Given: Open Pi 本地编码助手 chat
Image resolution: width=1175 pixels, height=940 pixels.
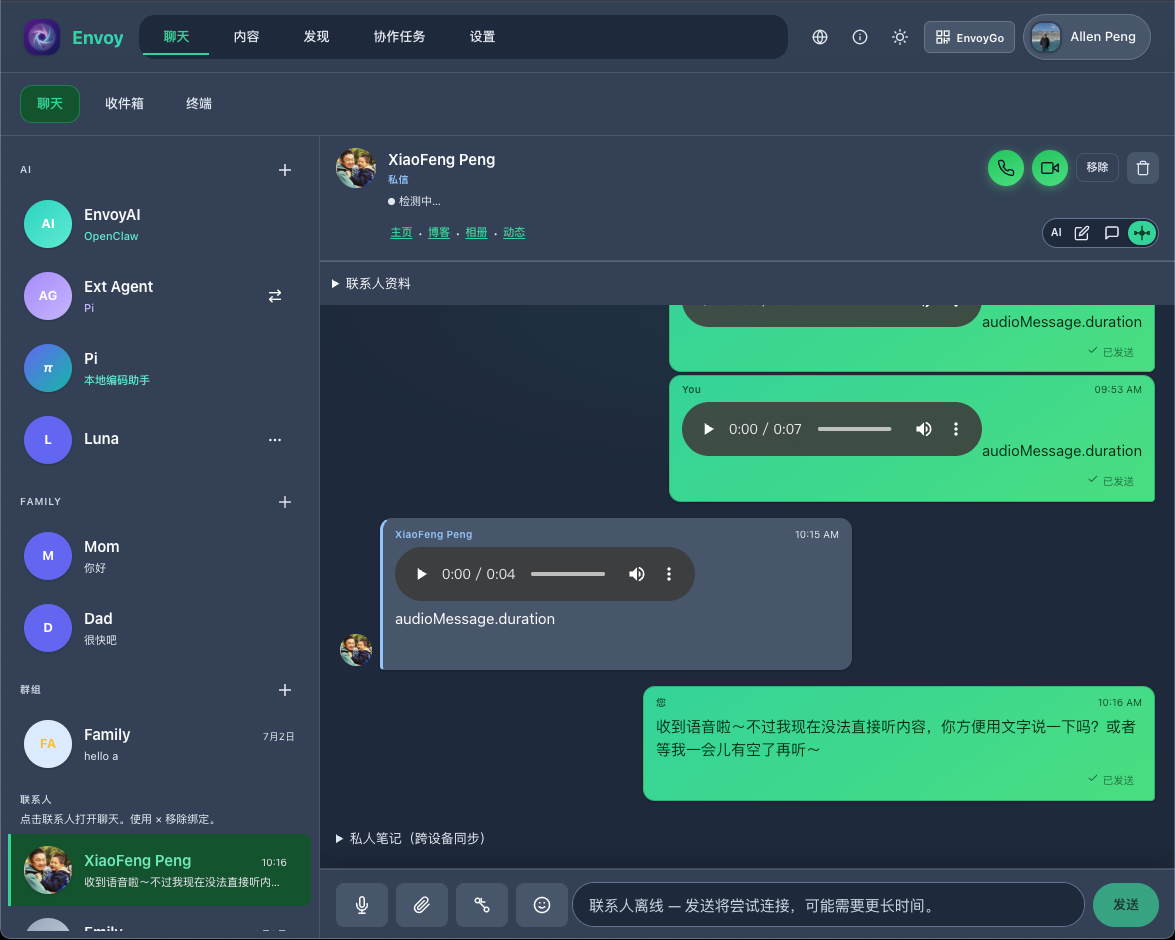Looking at the screenshot, I should (x=159, y=368).
